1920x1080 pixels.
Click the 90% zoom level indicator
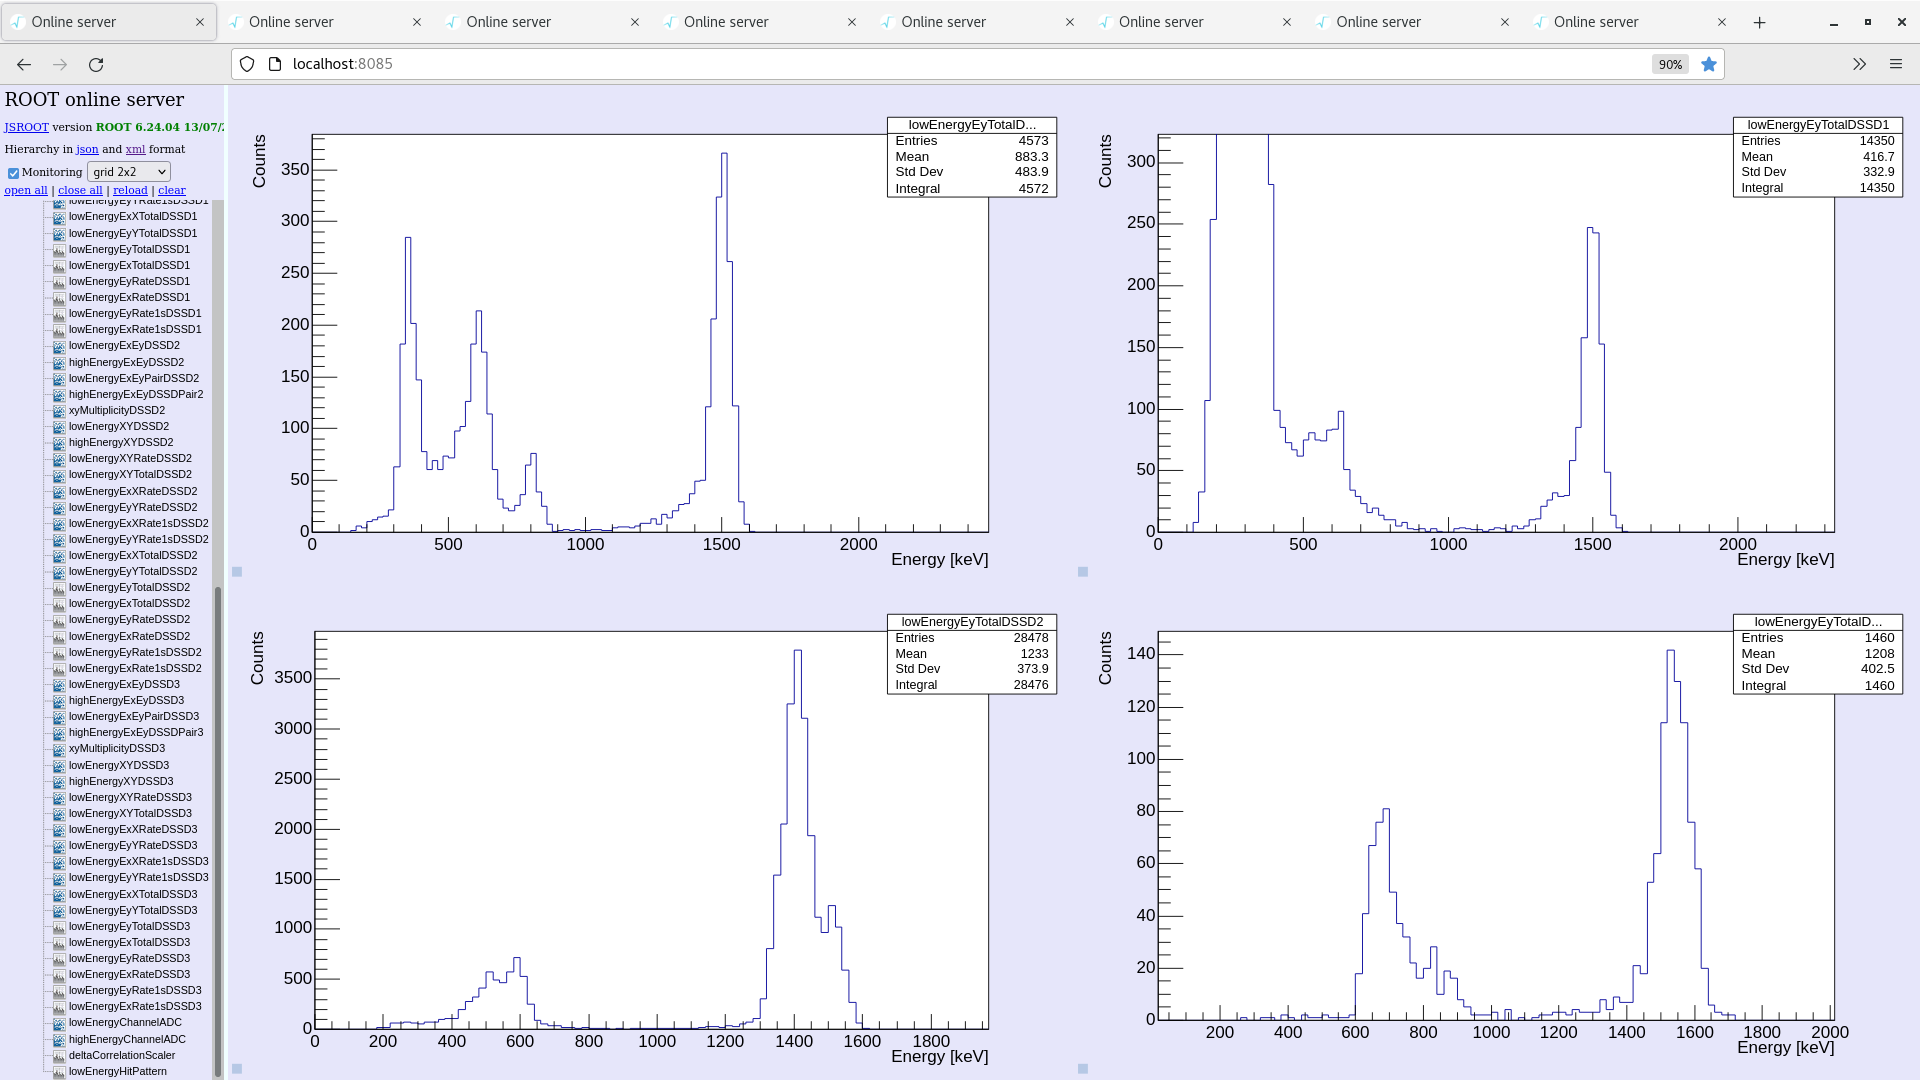coord(1670,65)
